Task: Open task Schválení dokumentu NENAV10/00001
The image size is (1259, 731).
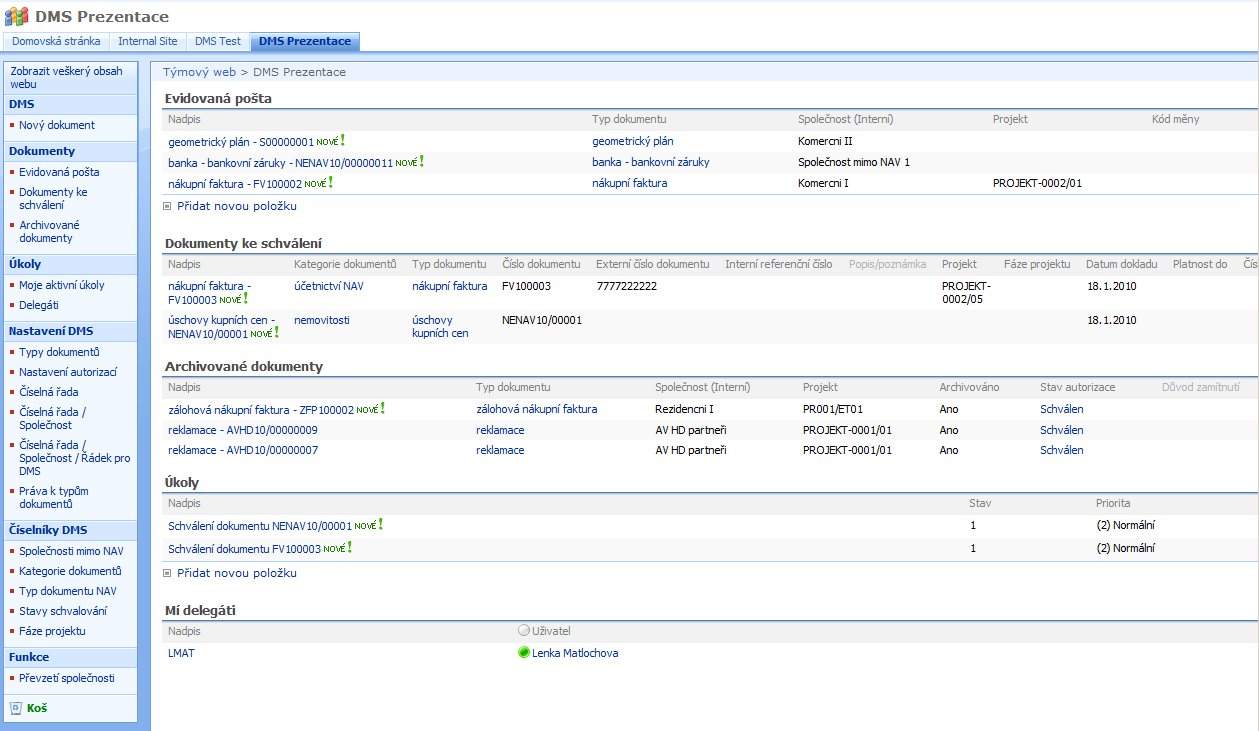Action: [260, 525]
